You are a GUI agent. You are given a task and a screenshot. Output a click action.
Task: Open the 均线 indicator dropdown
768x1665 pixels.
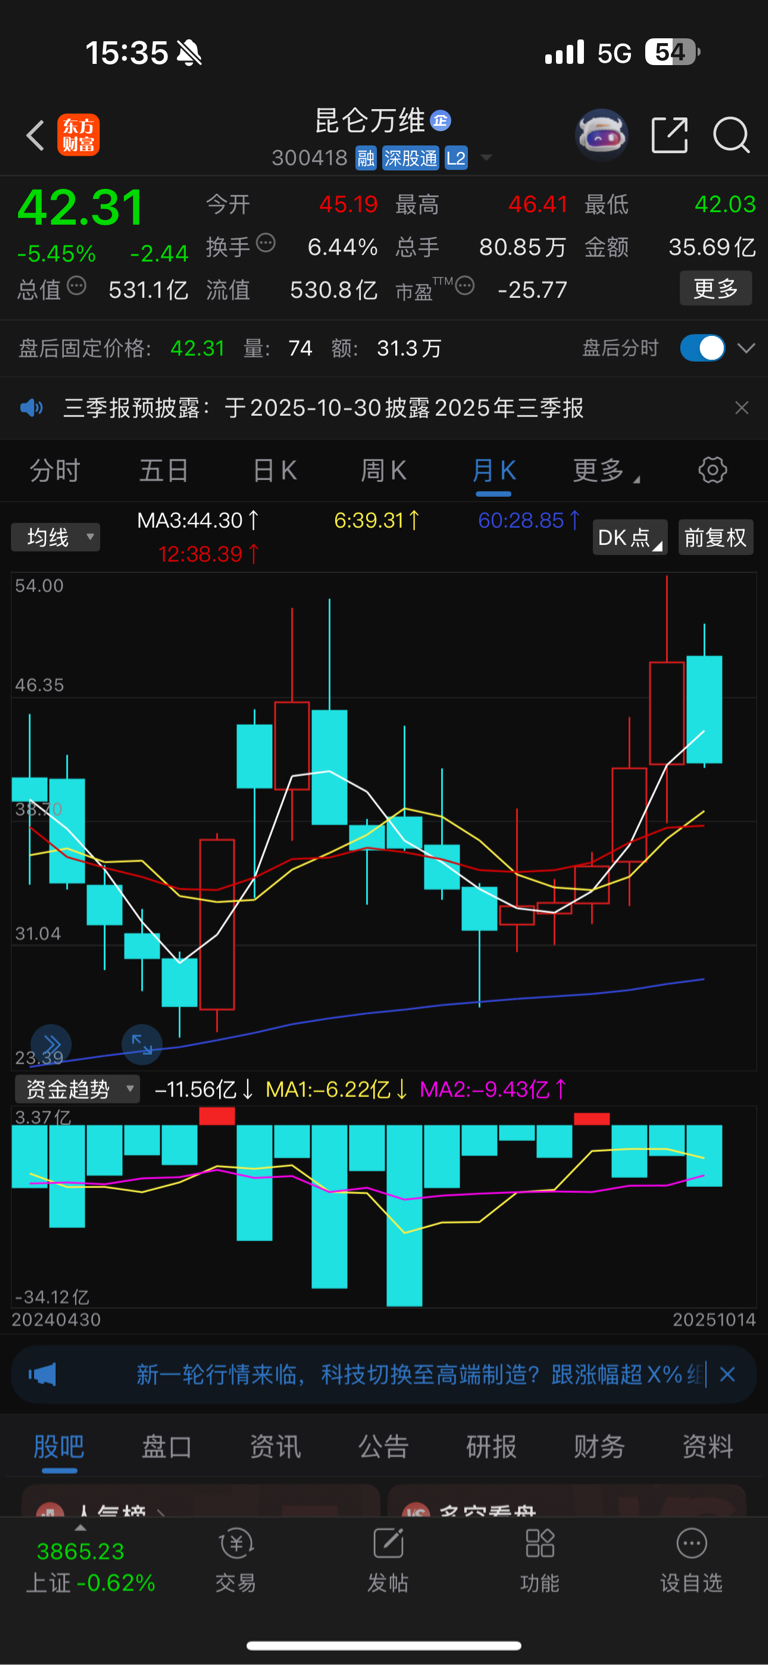(56, 537)
